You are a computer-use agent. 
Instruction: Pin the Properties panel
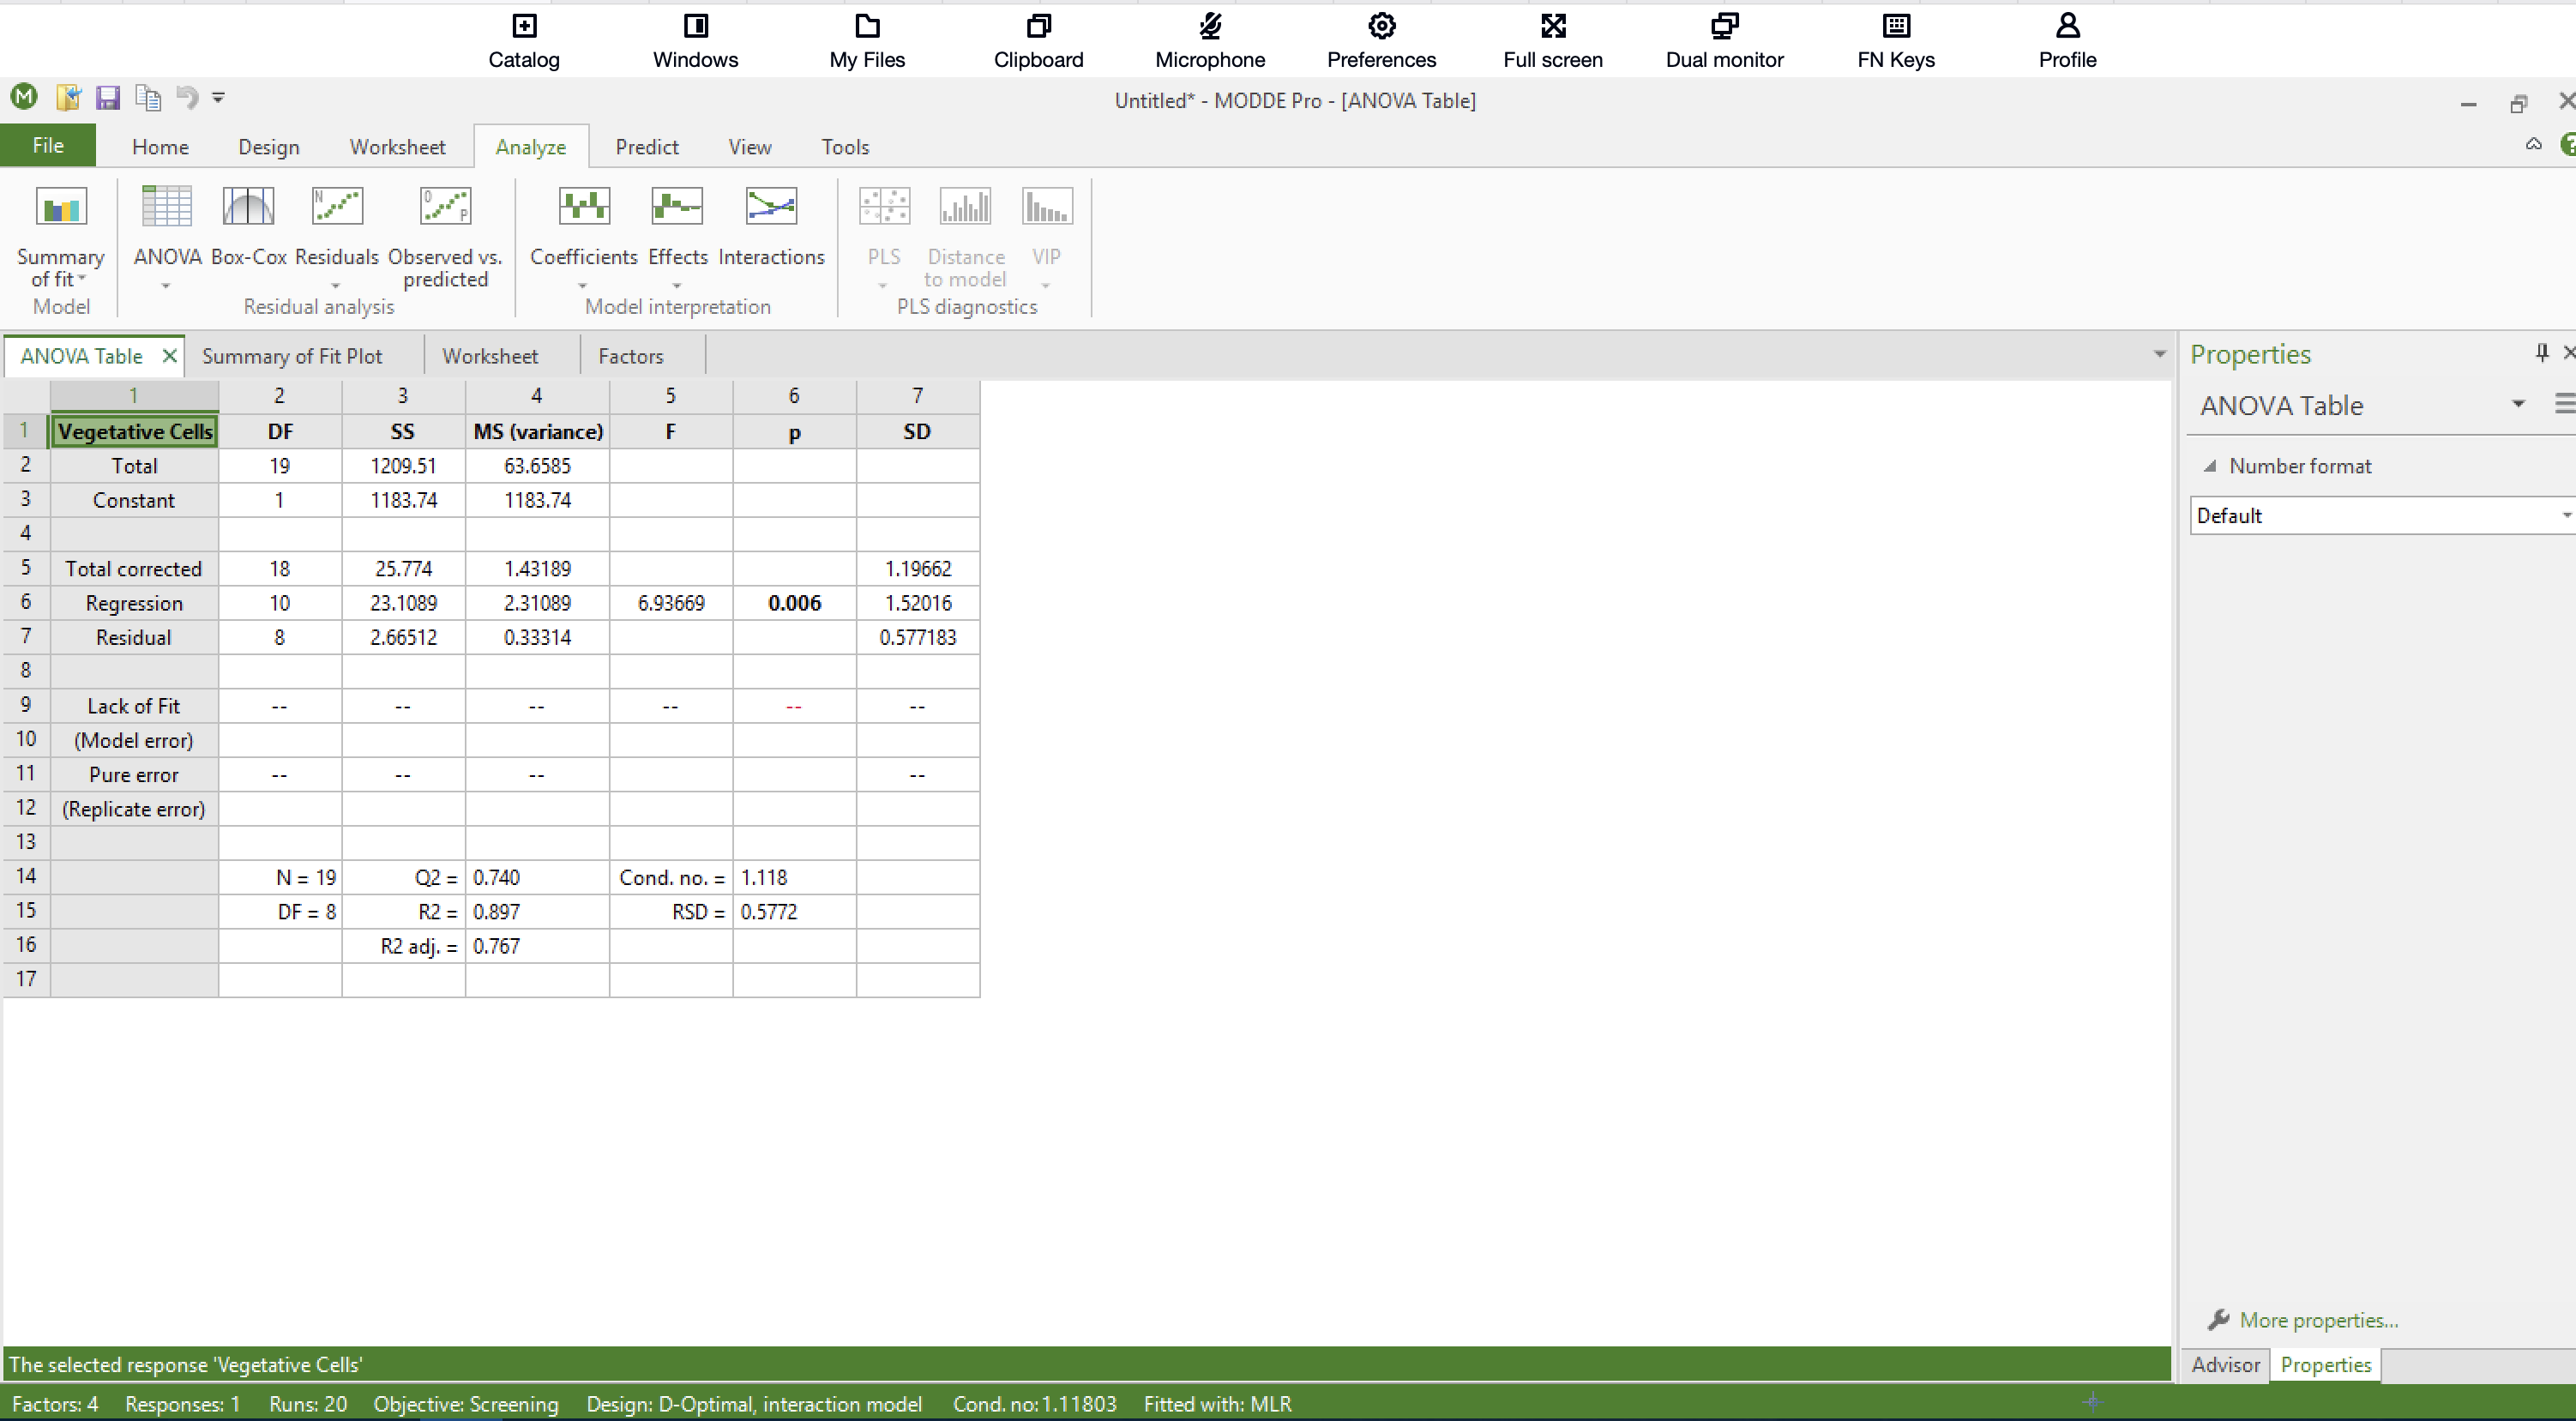click(x=2541, y=353)
